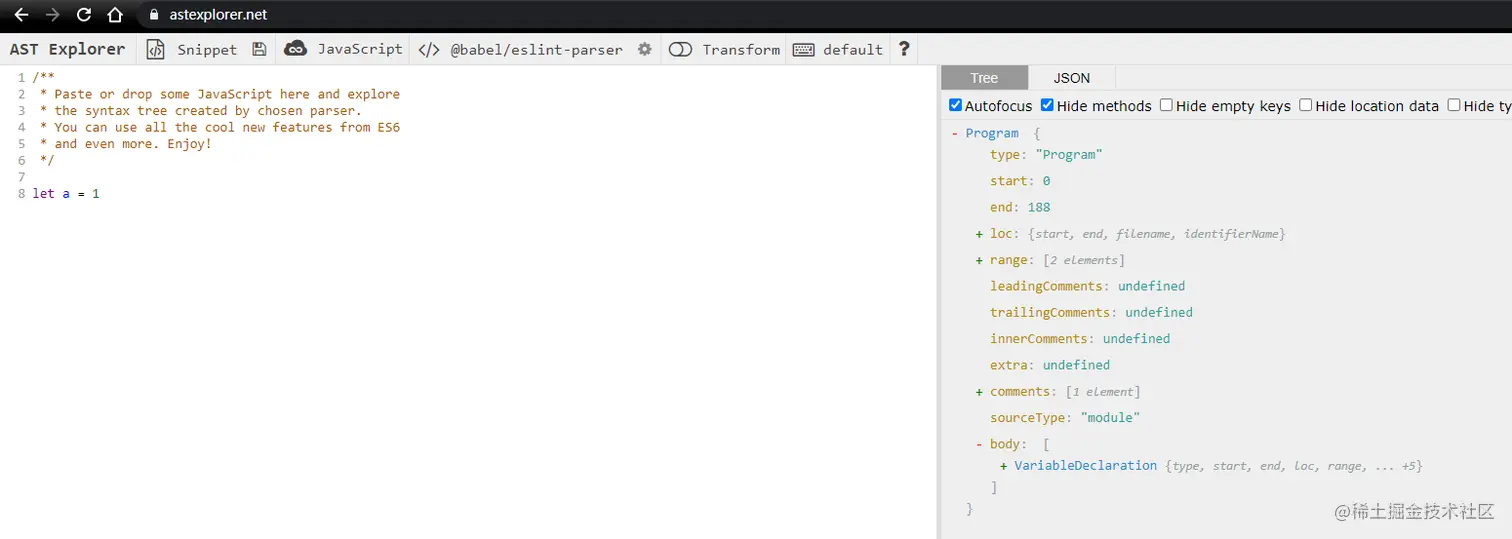Open the default keymap menu
This screenshot has height=539, width=1512.
pos(853,49)
